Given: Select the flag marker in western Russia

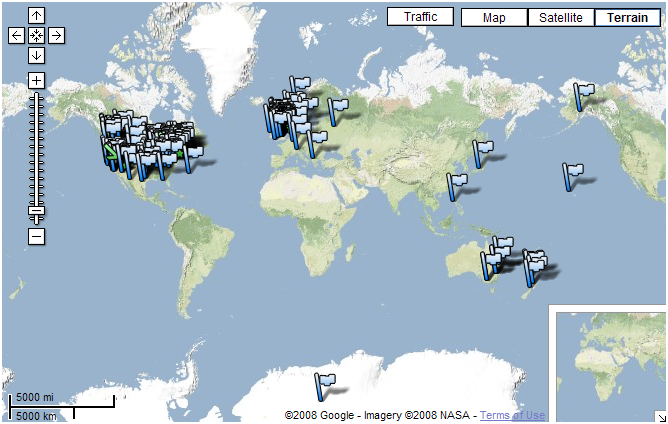Looking at the screenshot, I should 338,112.
